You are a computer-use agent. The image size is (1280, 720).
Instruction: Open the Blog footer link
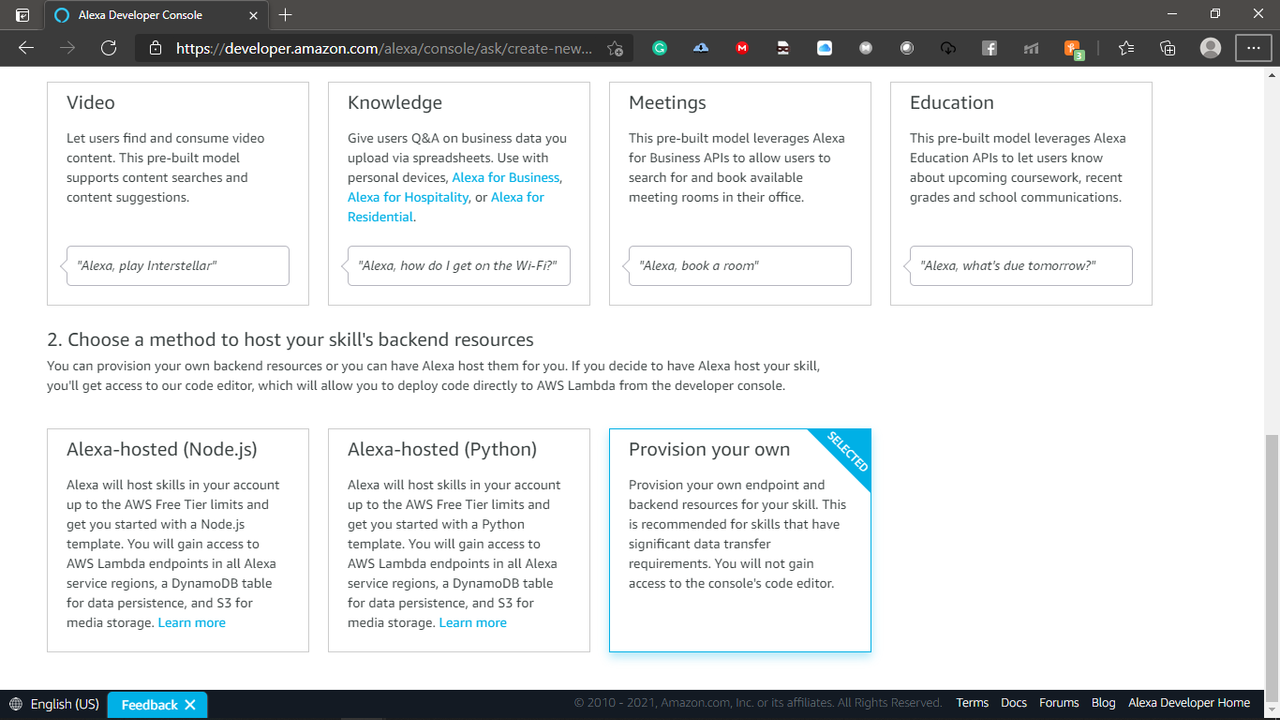click(x=1103, y=703)
